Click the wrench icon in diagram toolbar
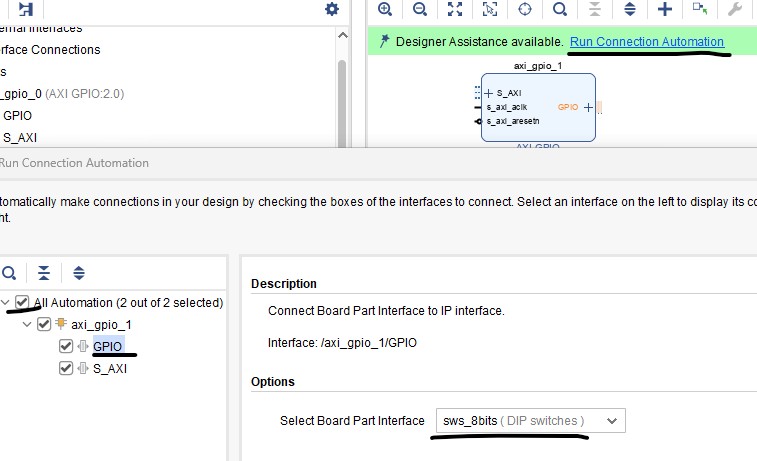The image size is (757, 461). point(735,9)
